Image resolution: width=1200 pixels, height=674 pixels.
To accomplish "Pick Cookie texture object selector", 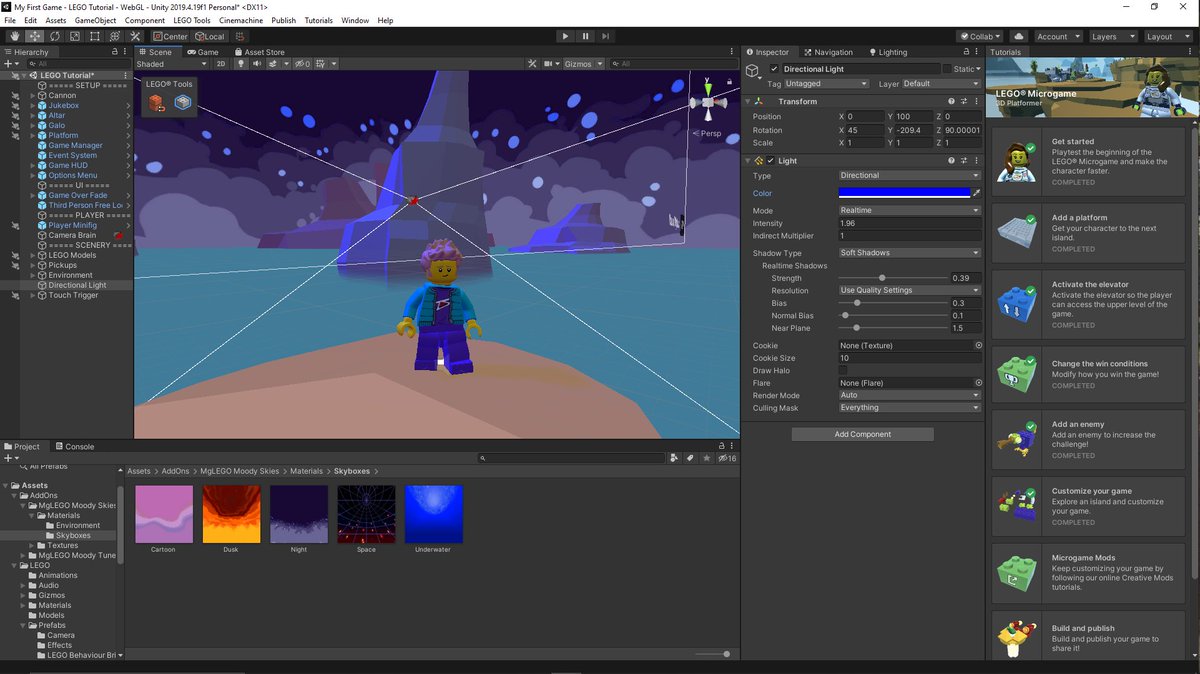I will pyautogui.click(x=978, y=345).
